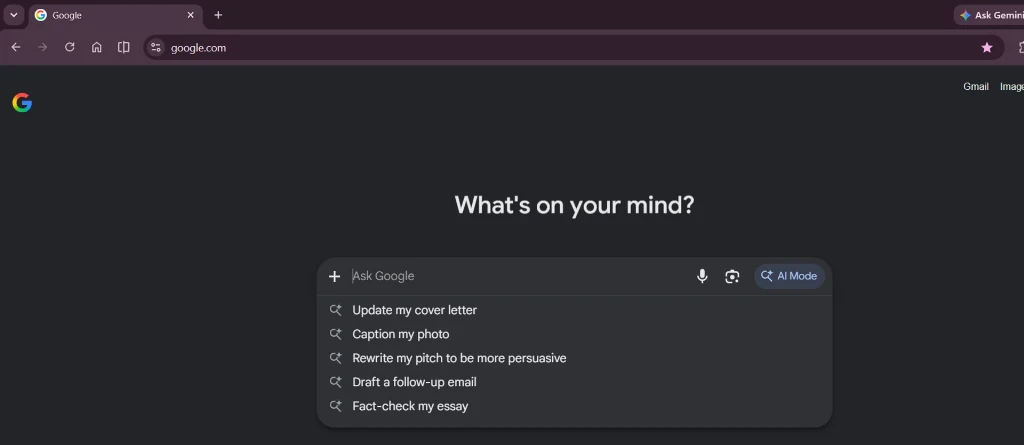Click the Google G logo
The width and height of the screenshot is (1024, 445).
22,103
